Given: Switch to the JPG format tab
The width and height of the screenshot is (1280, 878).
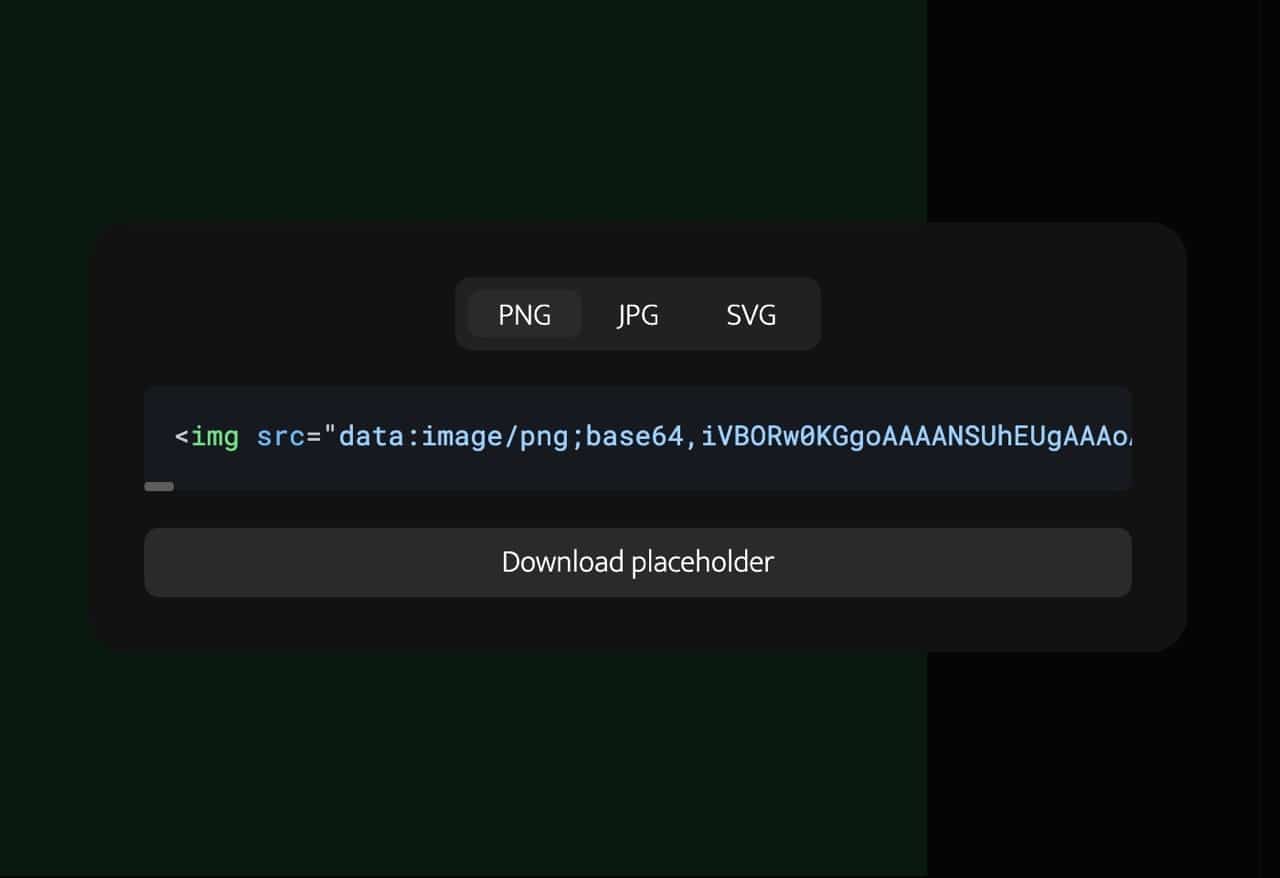Looking at the screenshot, I should 638,314.
